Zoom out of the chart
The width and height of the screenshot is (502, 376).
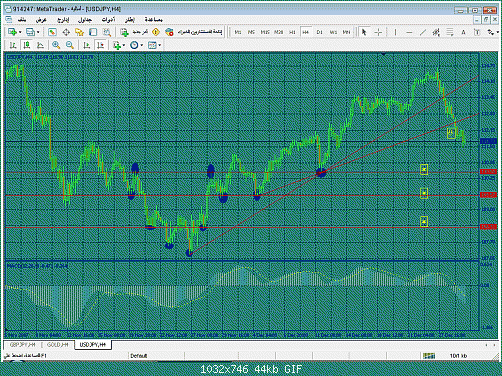(x=70, y=45)
